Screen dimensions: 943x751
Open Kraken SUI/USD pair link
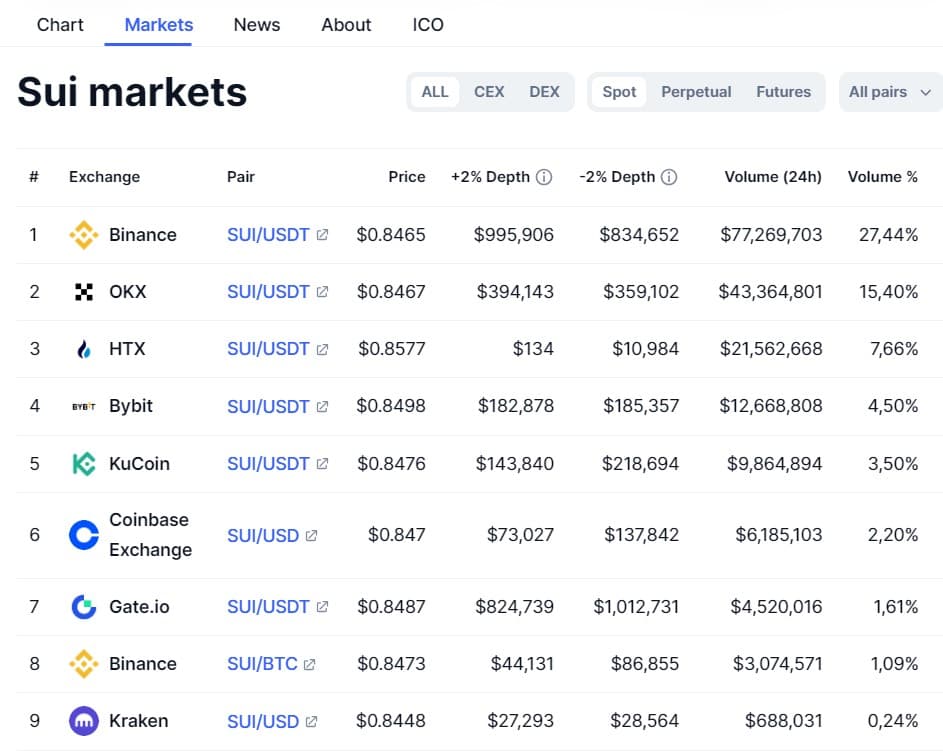pyautogui.click(x=264, y=721)
